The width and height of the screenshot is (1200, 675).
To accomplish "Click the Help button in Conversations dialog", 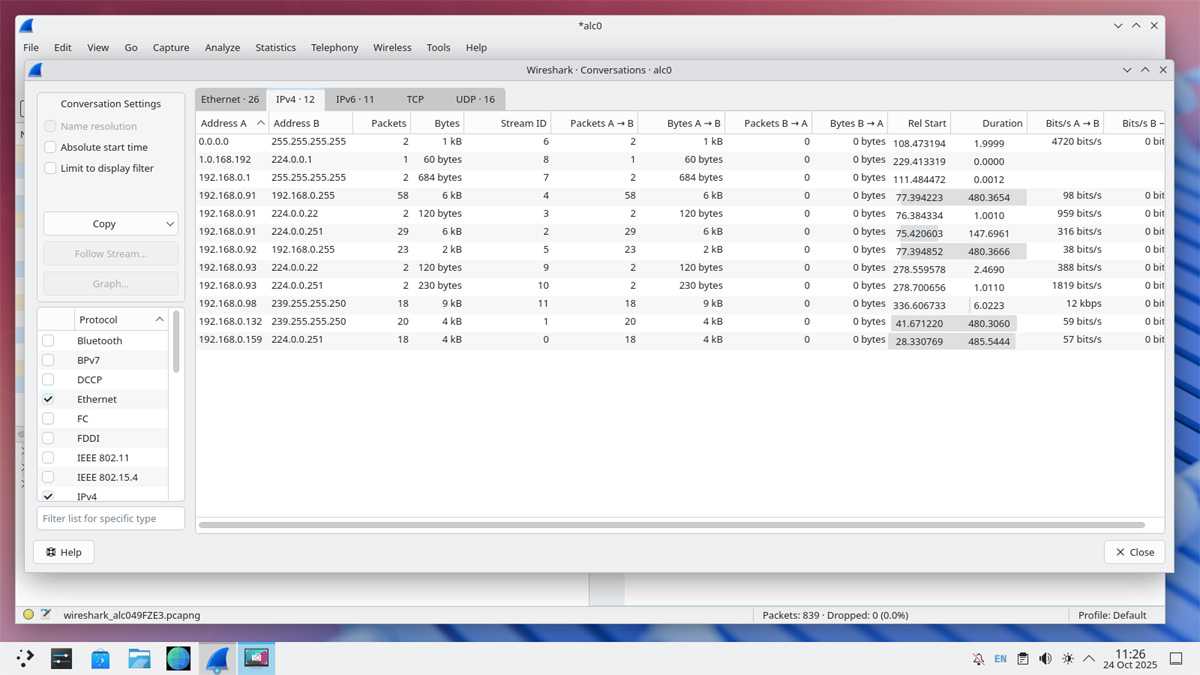I will coord(64,552).
